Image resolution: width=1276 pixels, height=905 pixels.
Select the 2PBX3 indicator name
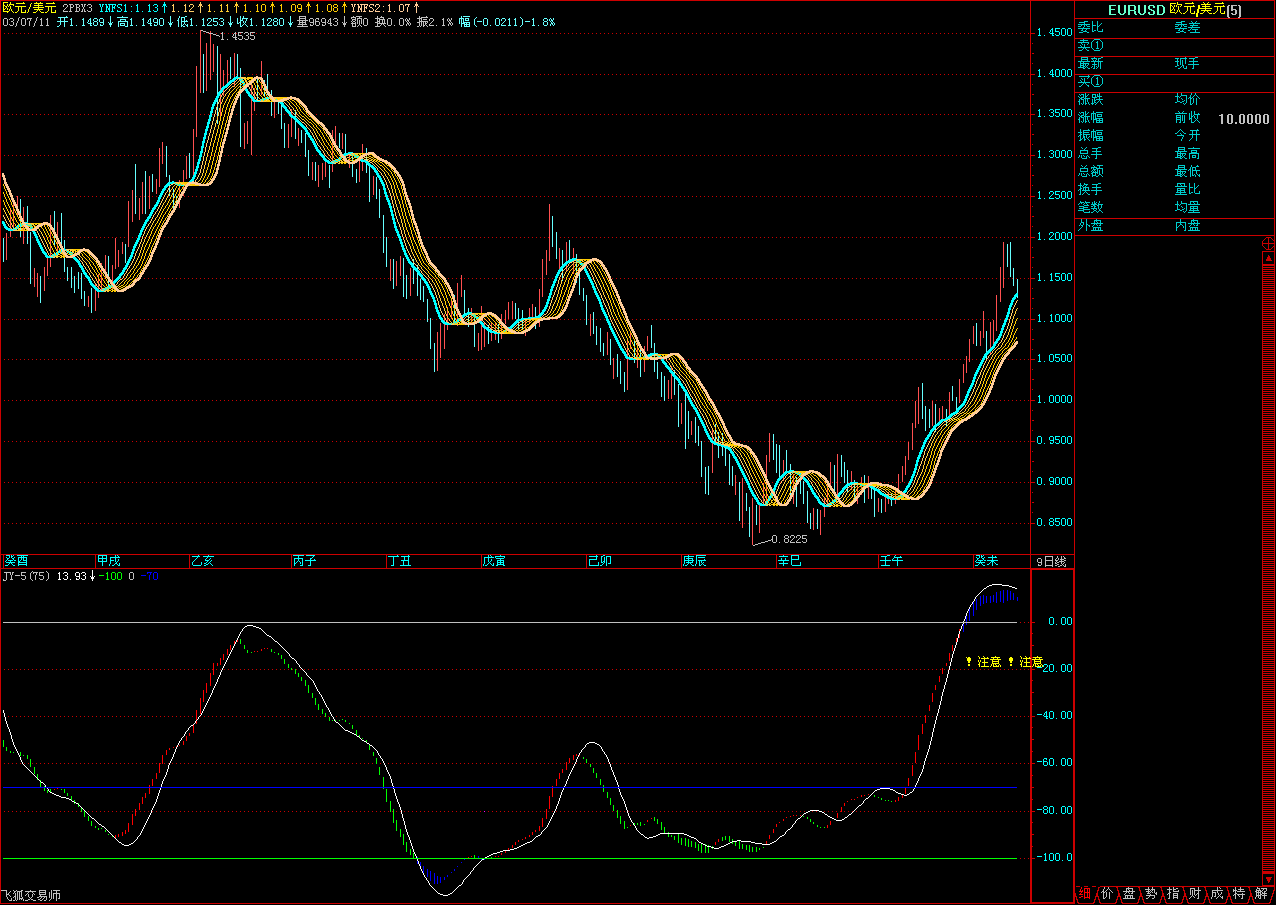point(77,7)
